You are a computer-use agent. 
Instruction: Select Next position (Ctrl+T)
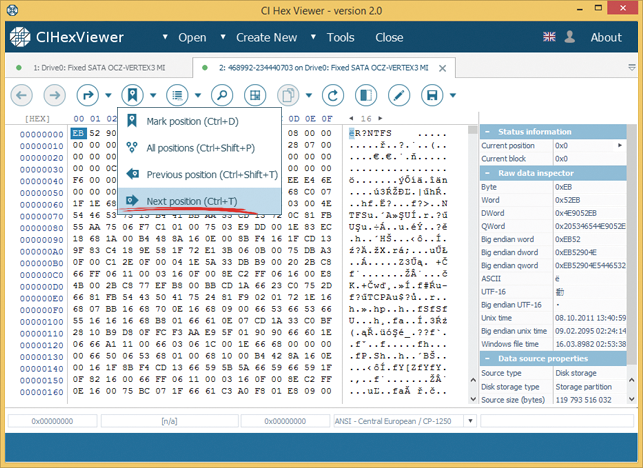pyautogui.click(x=200, y=201)
